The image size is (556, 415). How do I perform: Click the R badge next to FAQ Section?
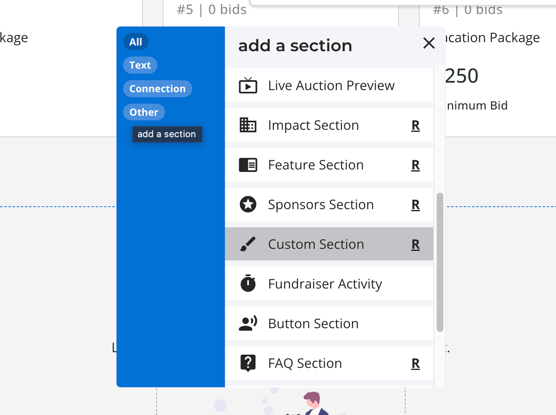click(x=416, y=364)
